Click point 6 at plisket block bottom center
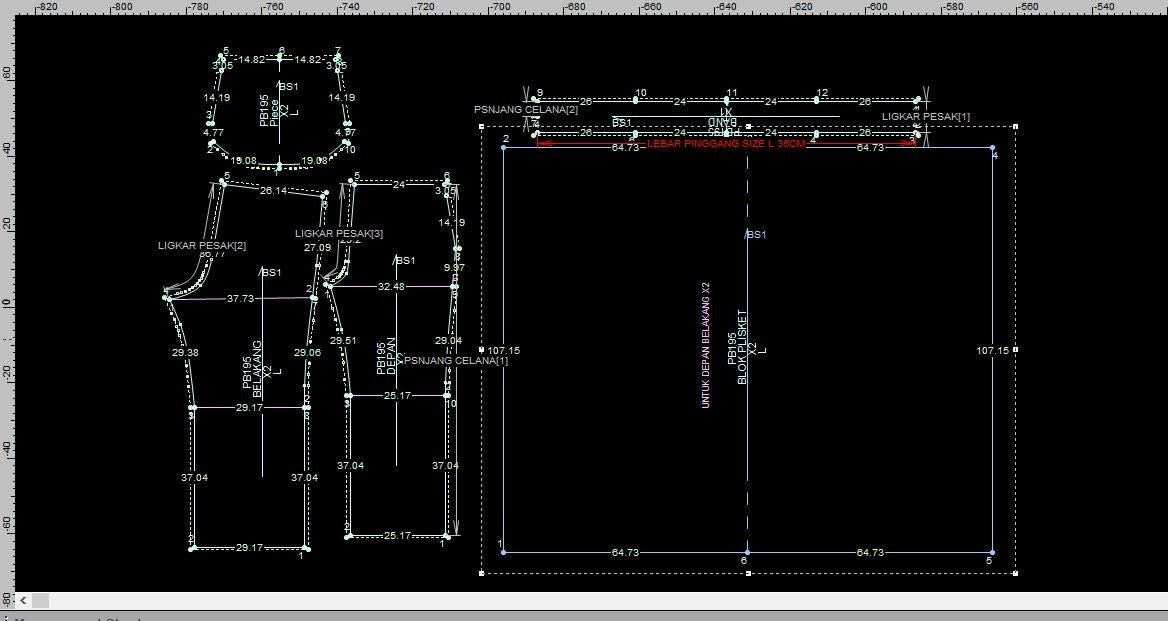Screen dimensions: 1168x621 pos(746,552)
